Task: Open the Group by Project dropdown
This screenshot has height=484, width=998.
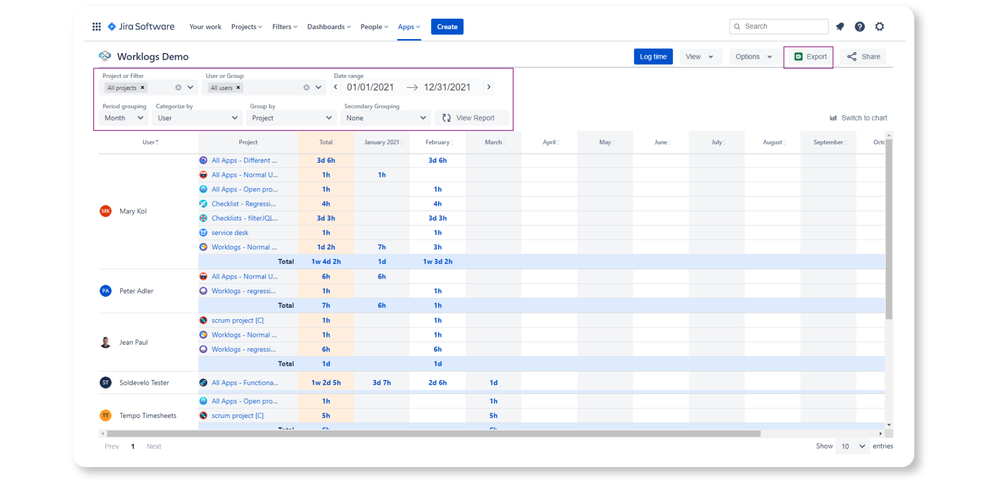Action: tap(292, 118)
